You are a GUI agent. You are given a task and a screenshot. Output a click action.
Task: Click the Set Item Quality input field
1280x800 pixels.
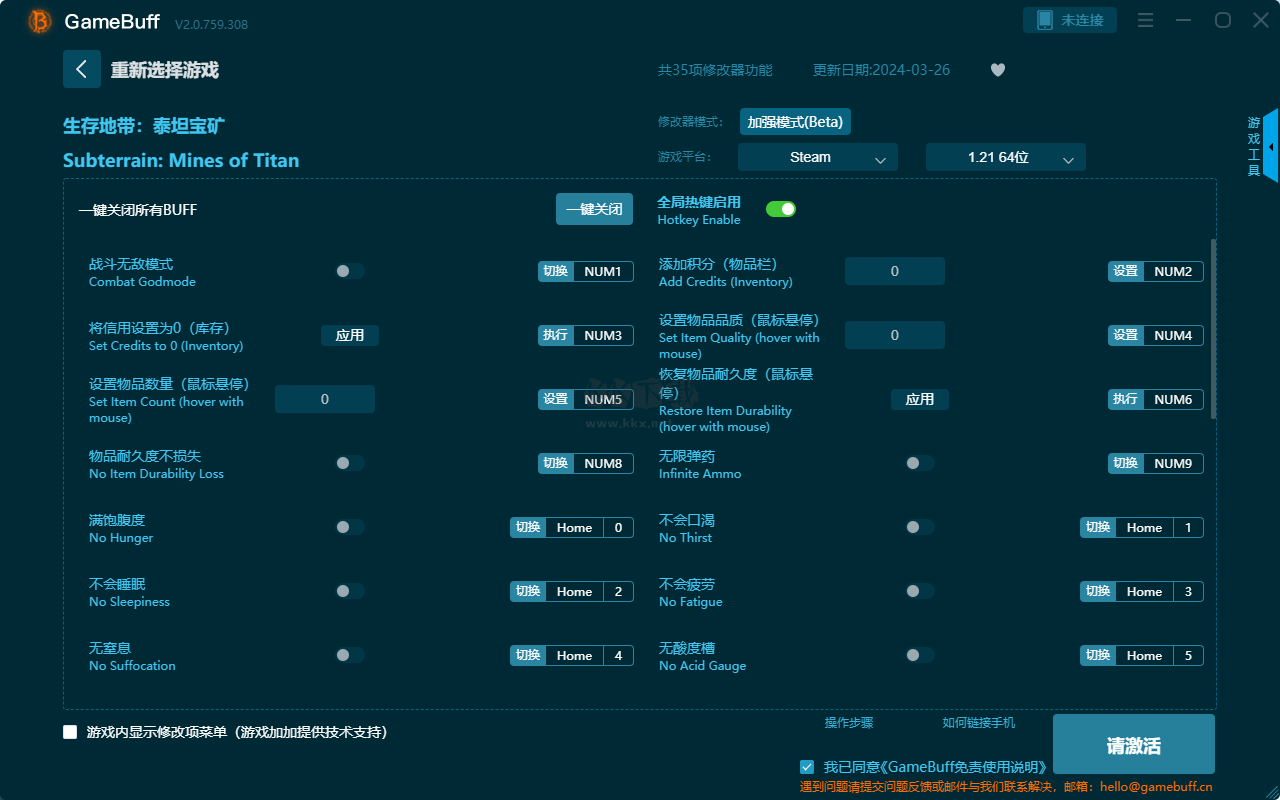[x=895, y=335]
